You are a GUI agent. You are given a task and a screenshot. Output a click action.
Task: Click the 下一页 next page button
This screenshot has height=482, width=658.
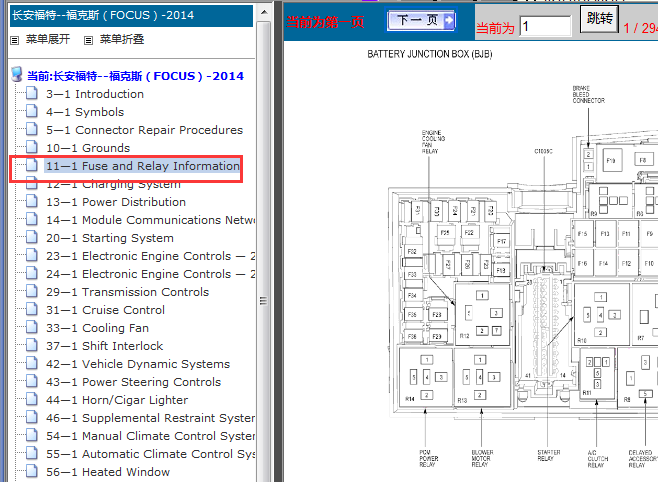(x=421, y=21)
